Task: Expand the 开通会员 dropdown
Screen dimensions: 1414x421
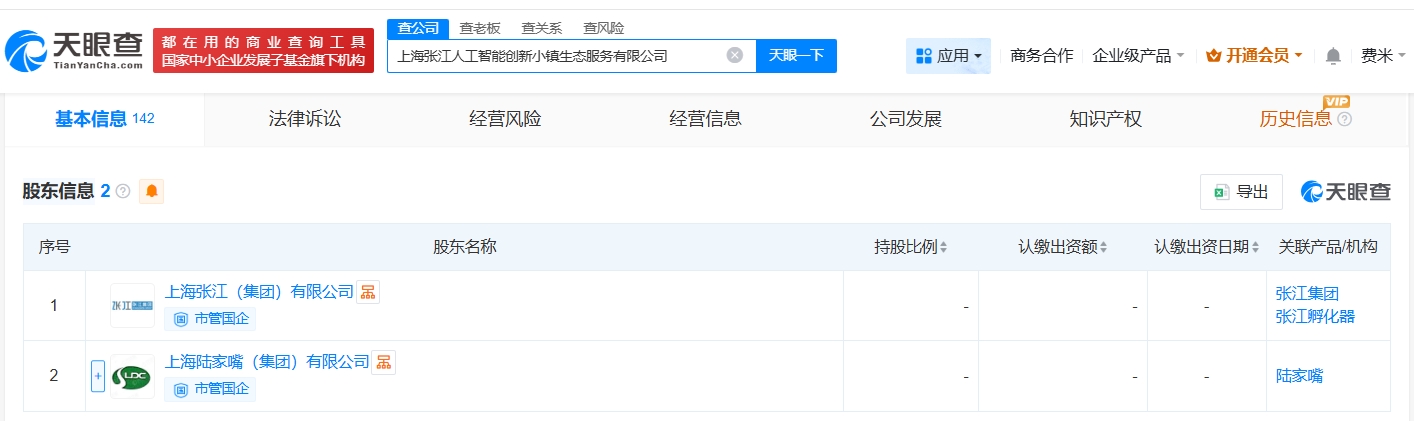Action: pyautogui.click(x=1254, y=56)
